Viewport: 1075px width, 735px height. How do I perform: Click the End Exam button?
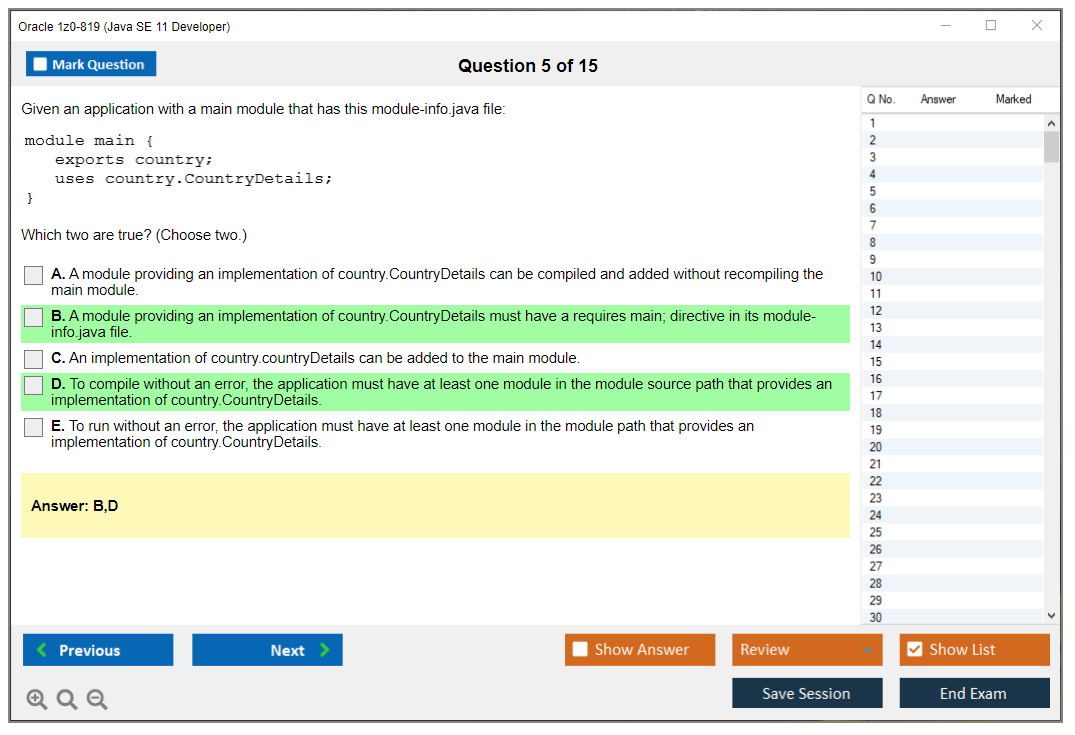[974, 693]
